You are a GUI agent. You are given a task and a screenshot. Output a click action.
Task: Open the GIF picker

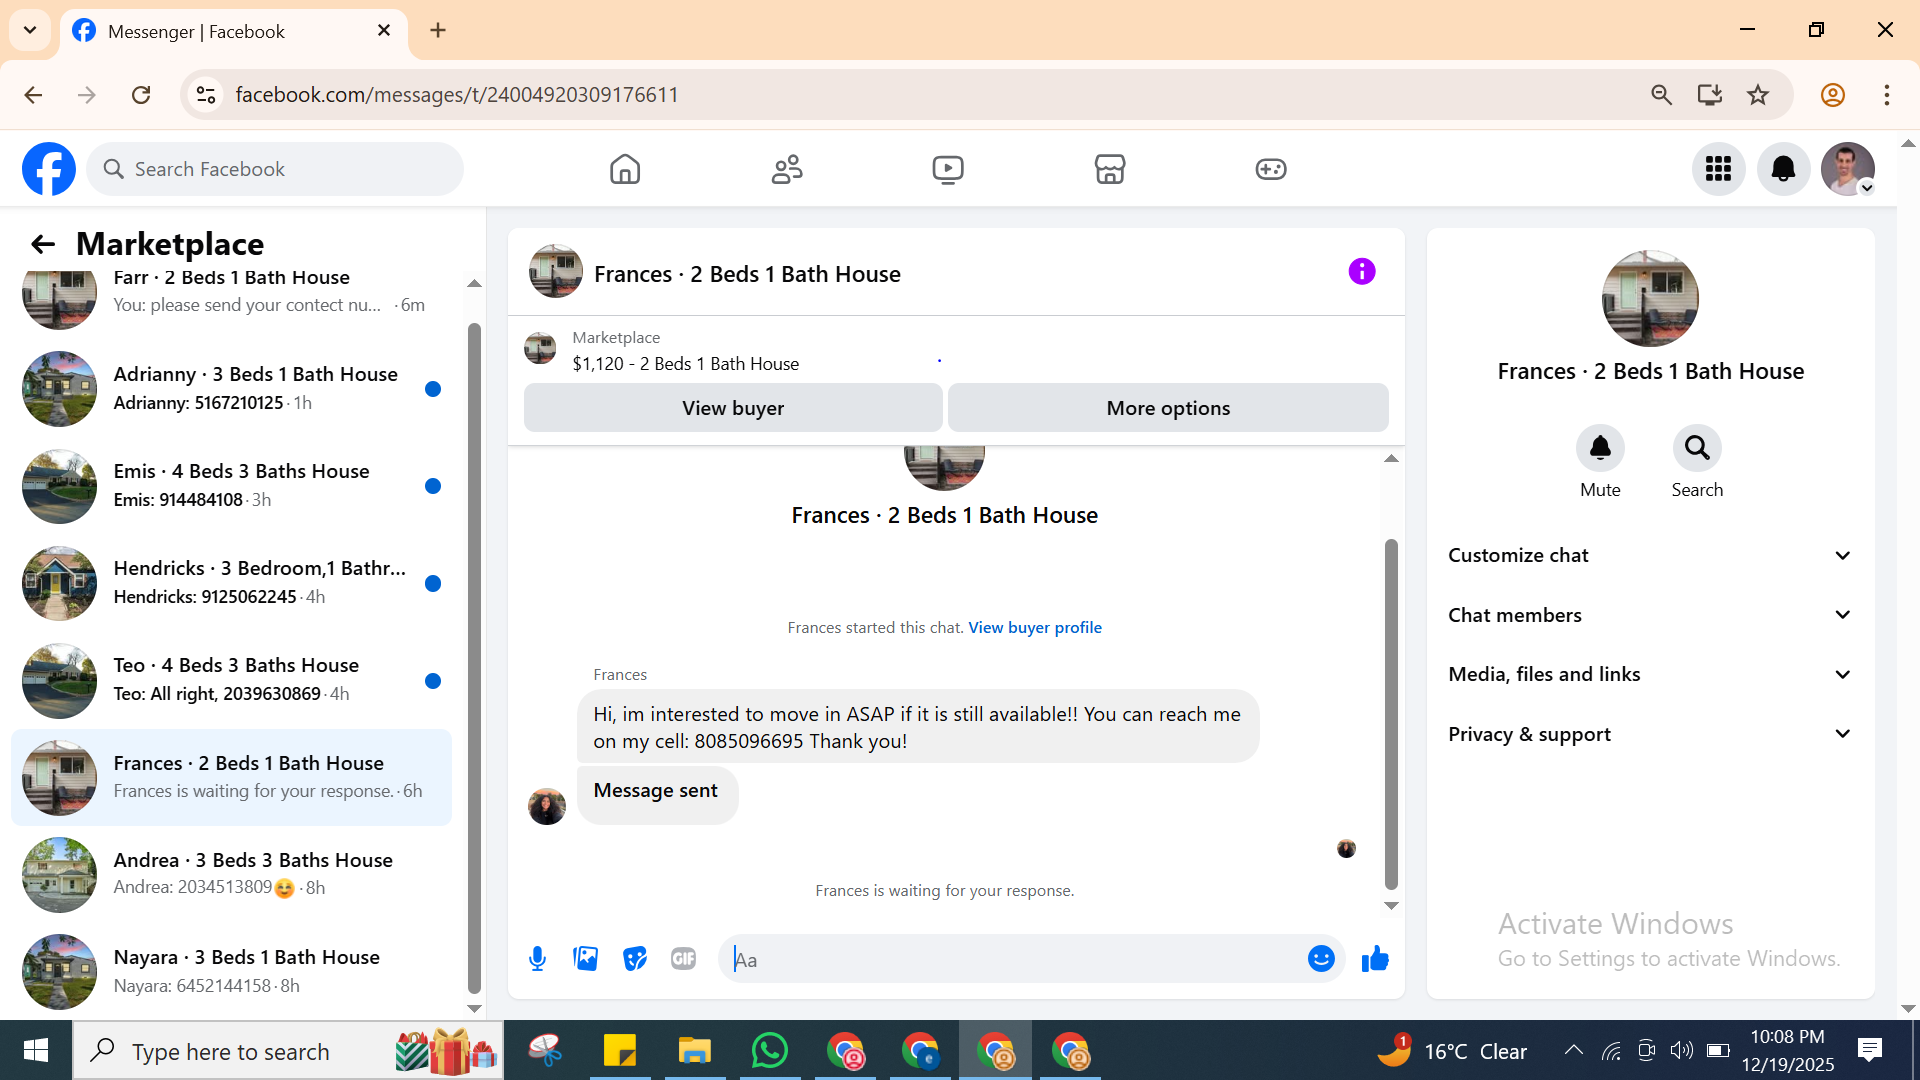point(683,959)
